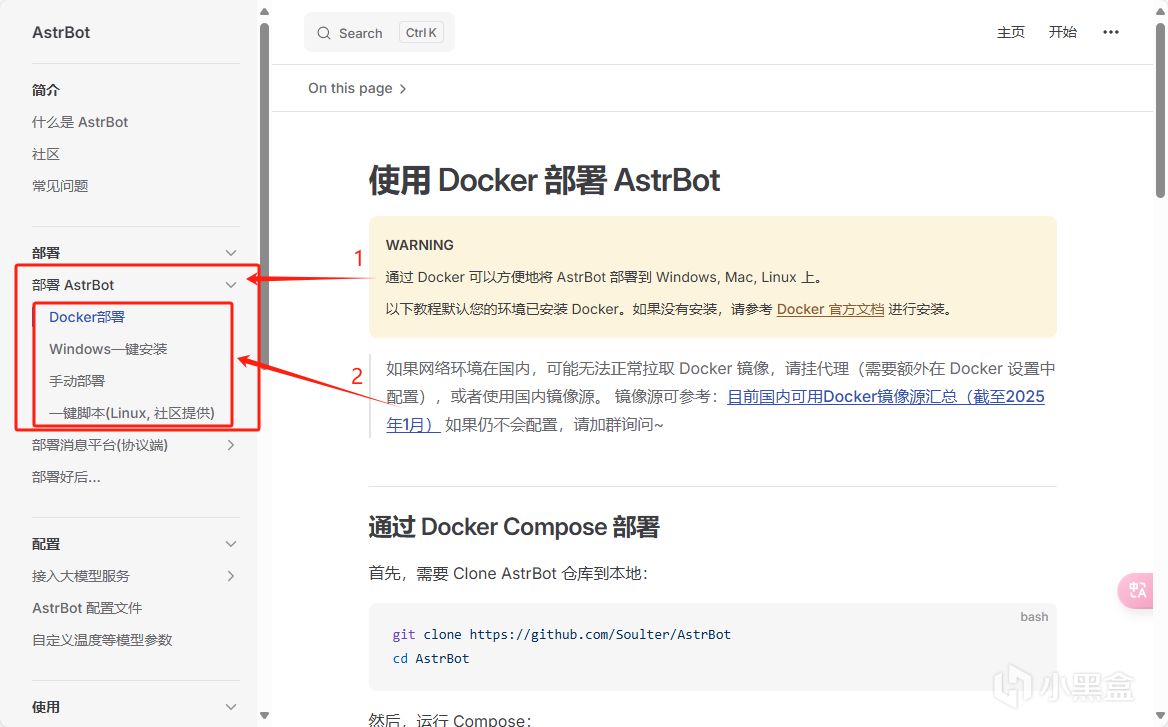
Task: Click the 通过 Docker Compose 部署 heading
Action: [514, 527]
